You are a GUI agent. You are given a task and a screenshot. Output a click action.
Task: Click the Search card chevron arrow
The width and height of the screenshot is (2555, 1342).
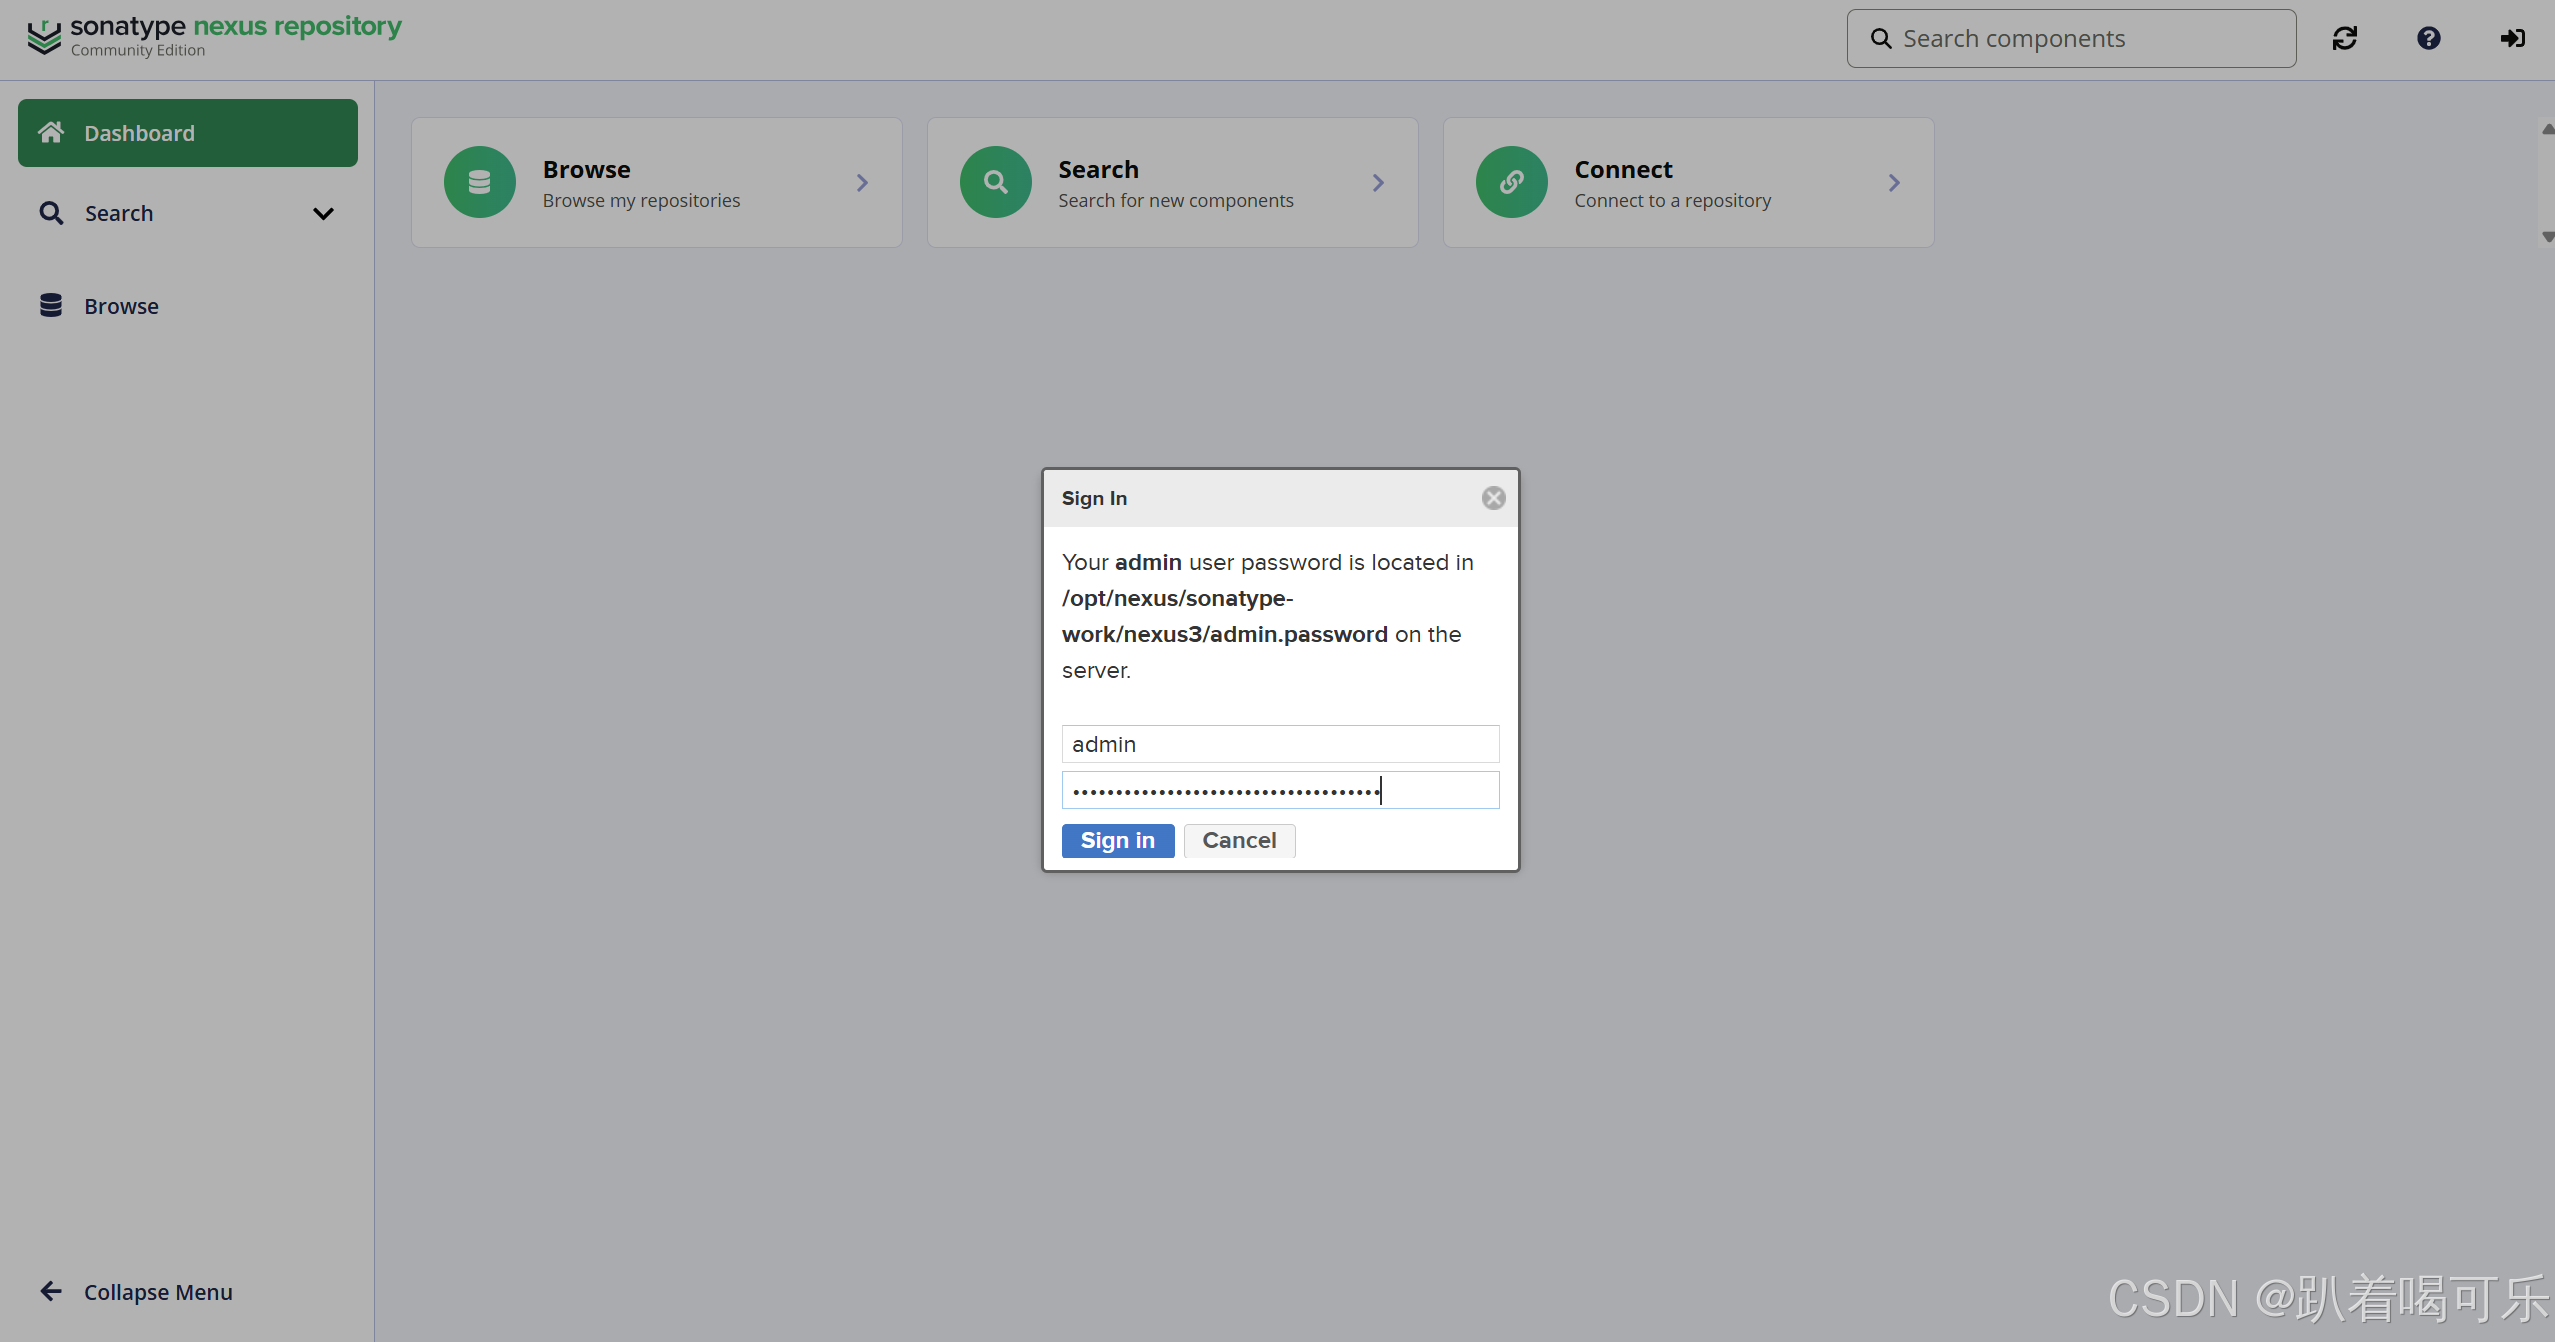point(1378,183)
